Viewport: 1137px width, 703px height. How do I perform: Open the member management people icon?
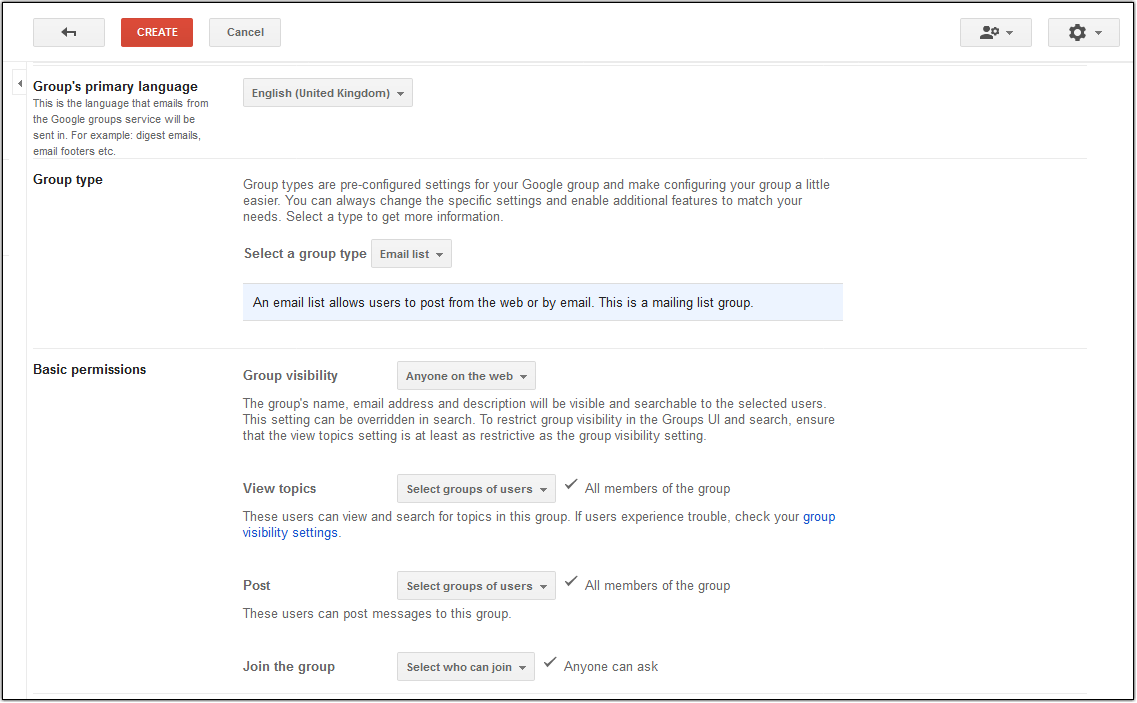click(x=989, y=32)
